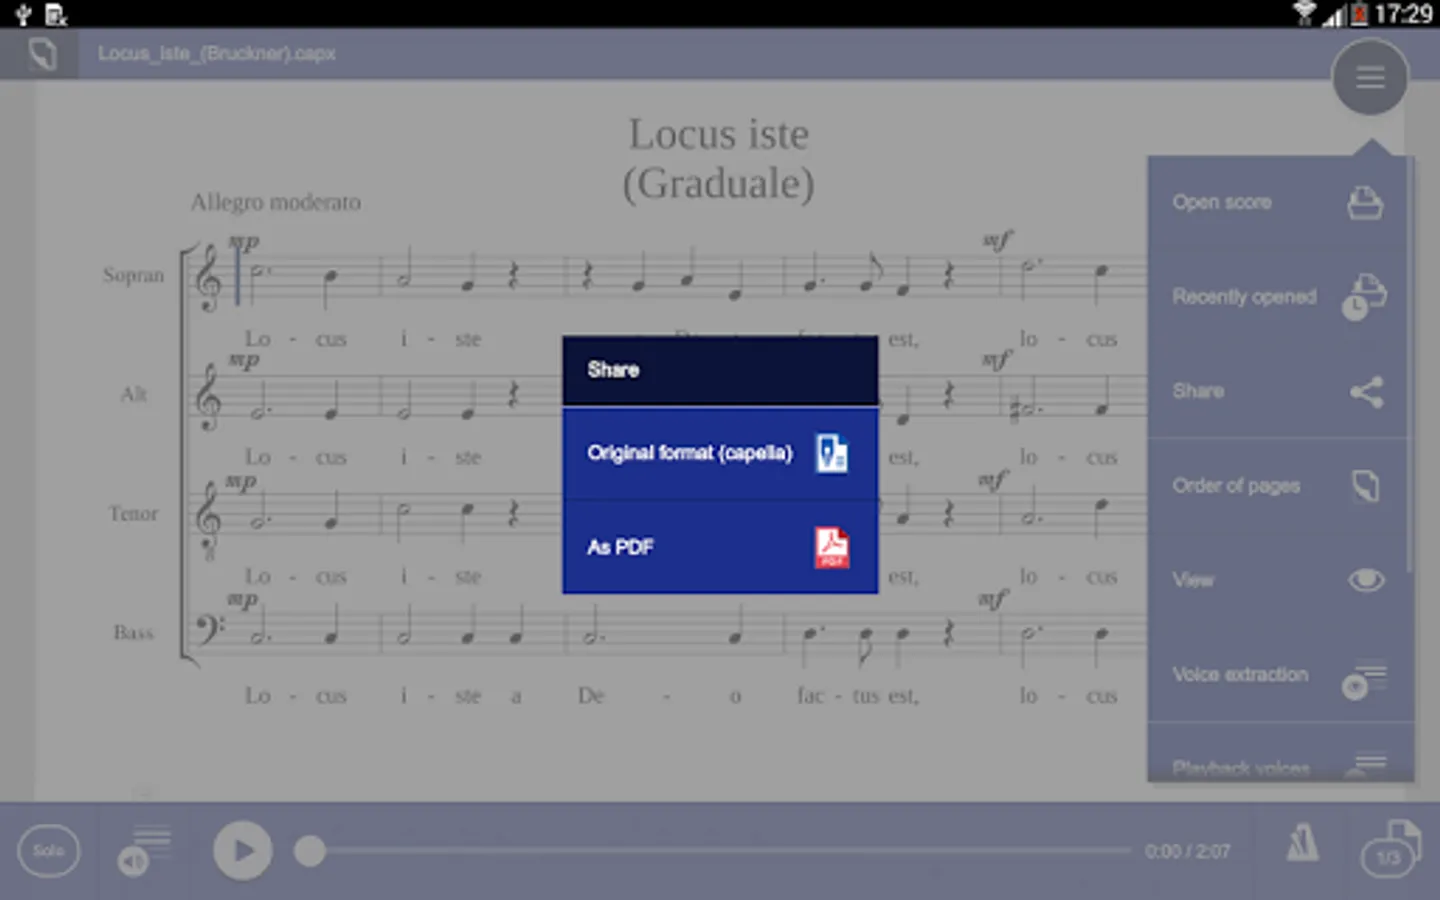Viewport: 1440px width, 900px height.
Task: Open Voice extraction option
Action: 1278,675
